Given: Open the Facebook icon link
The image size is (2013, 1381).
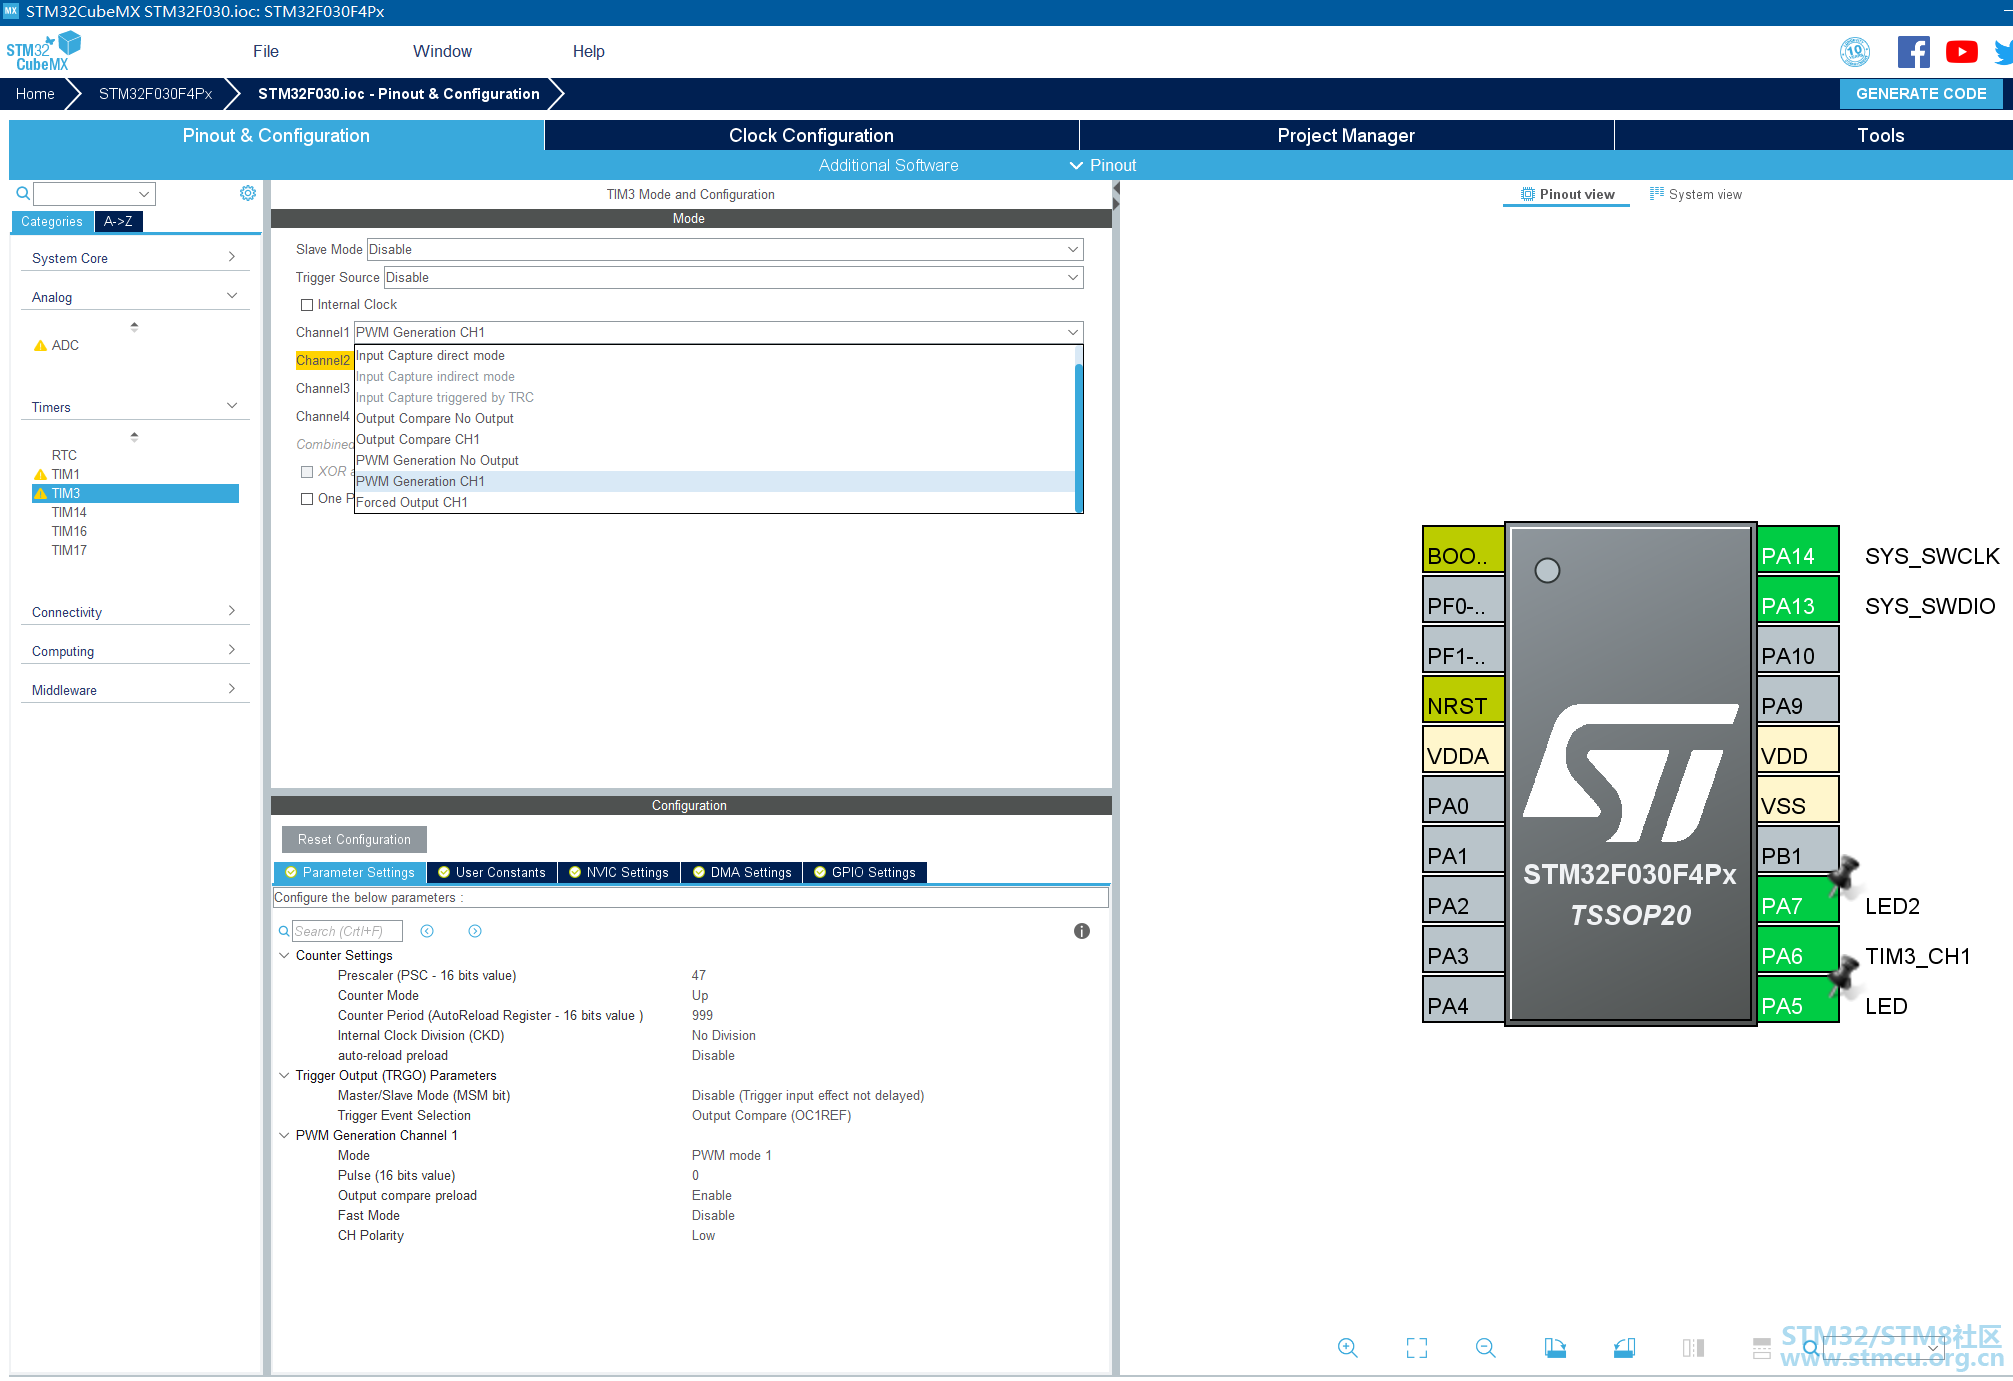Looking at the screenshot, I should (x=1913, y=52).
